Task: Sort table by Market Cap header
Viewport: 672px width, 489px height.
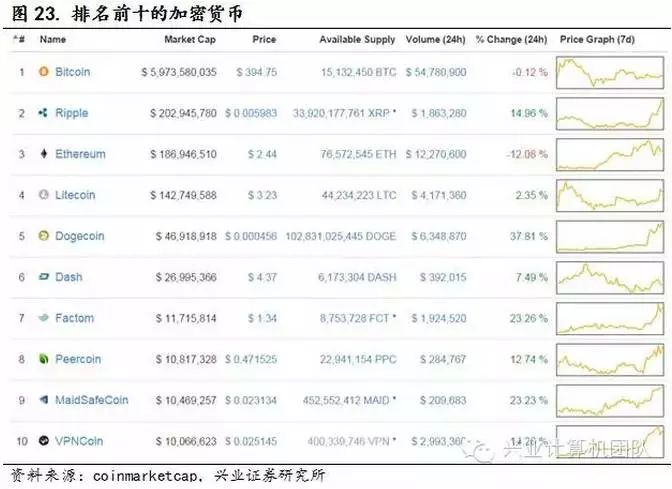Action: pos(190,39)
